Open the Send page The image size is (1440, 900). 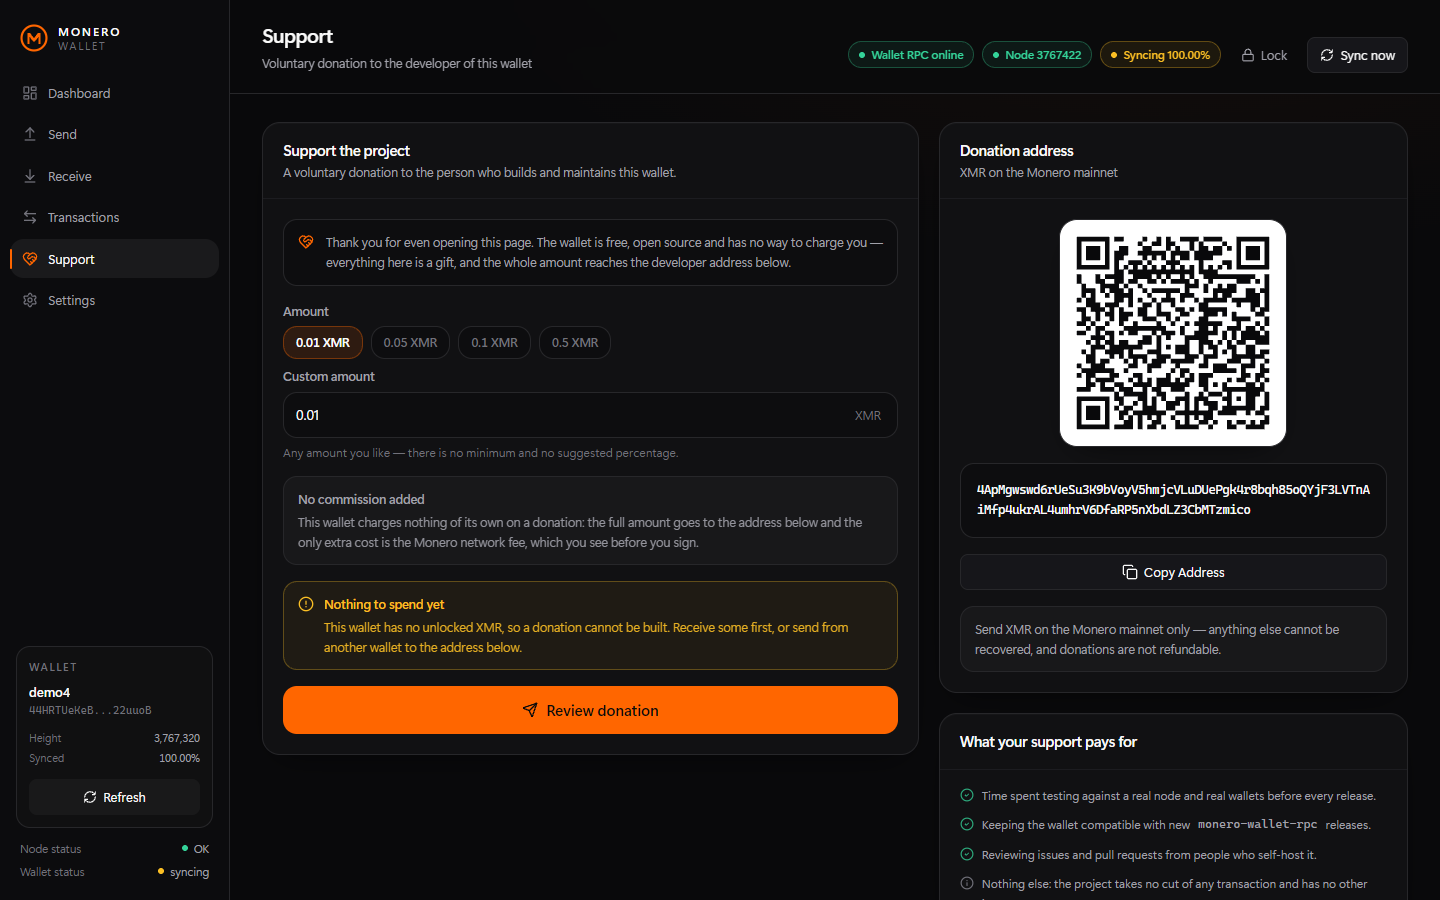(x=114, y=134)
